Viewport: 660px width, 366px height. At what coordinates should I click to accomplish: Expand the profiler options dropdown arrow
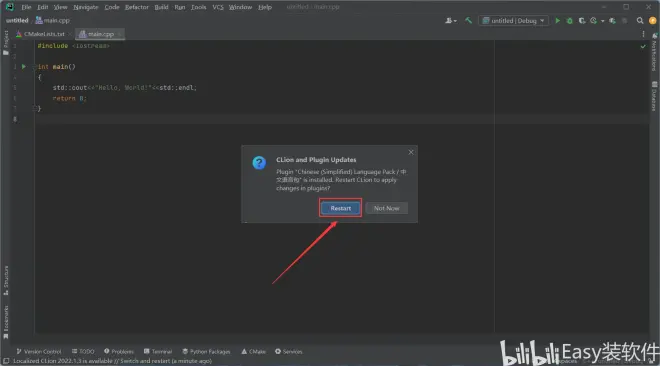click(x=602, y=21)
